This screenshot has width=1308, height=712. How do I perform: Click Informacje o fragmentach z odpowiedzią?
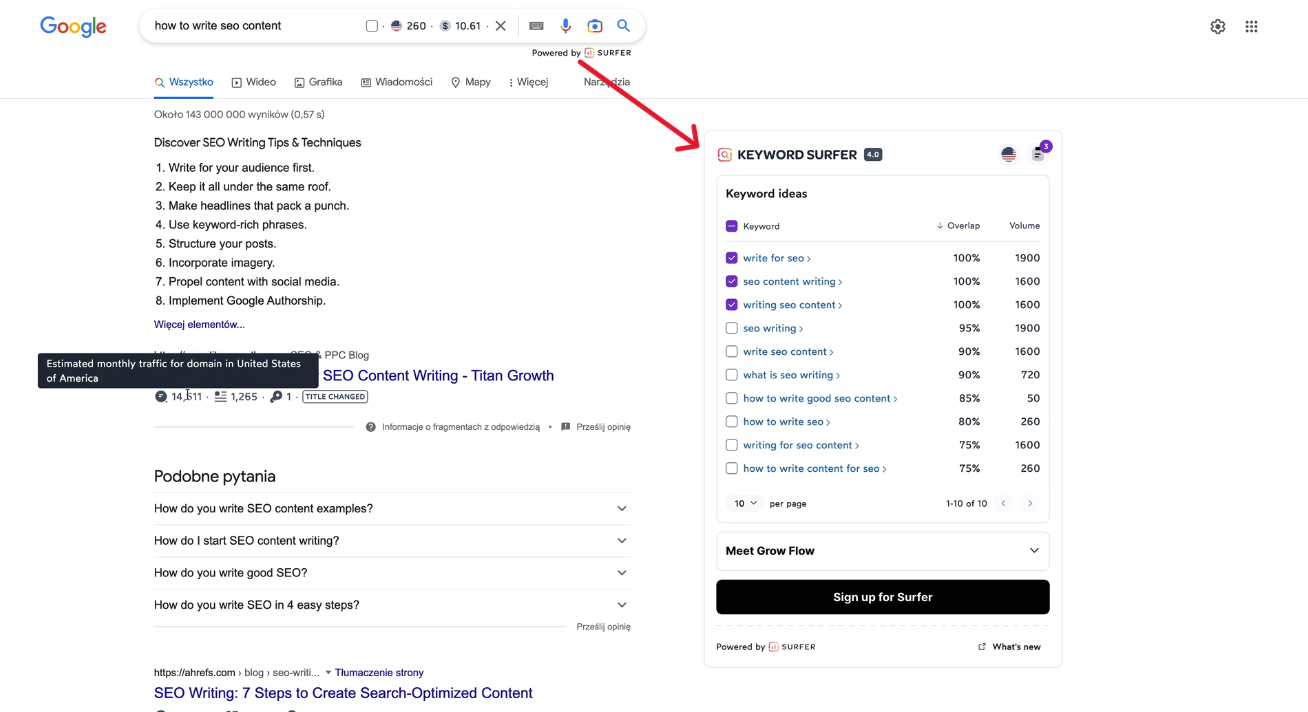click(x=460, y=427)
